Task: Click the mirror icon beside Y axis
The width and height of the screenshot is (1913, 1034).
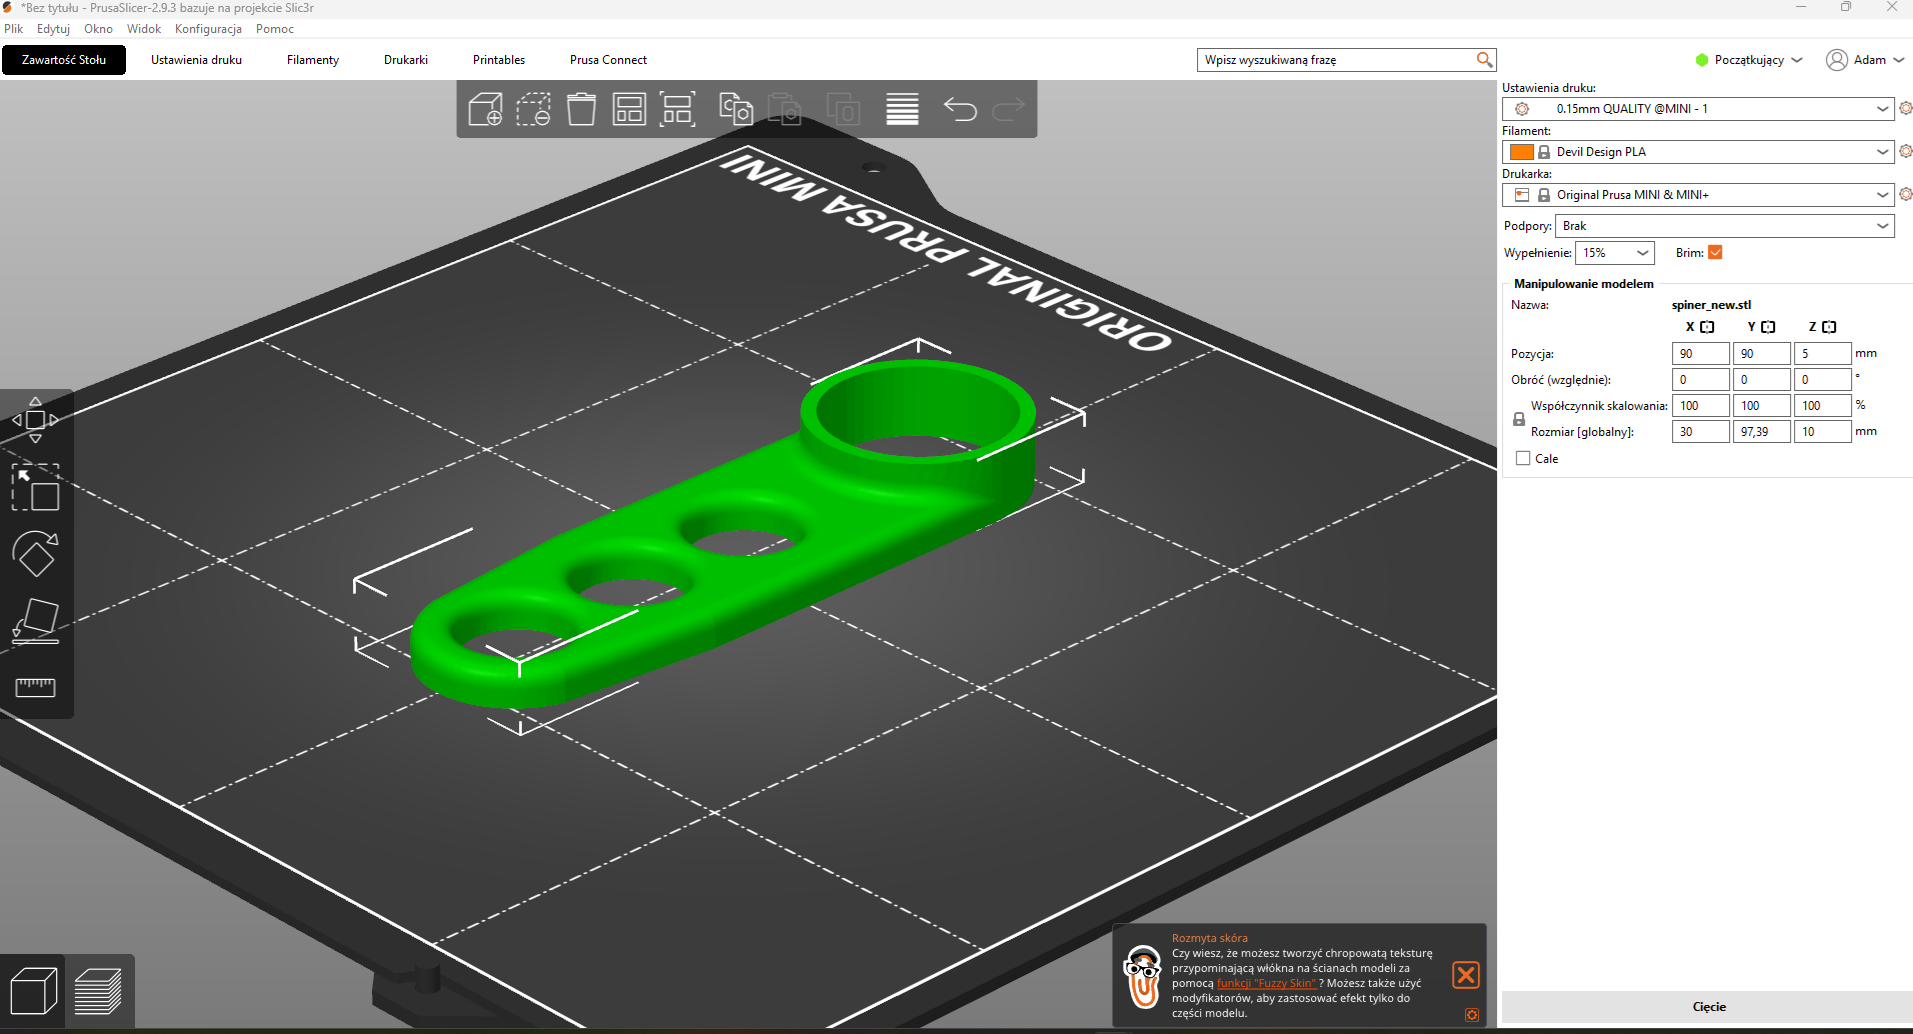Action: tap(1768, 327)
